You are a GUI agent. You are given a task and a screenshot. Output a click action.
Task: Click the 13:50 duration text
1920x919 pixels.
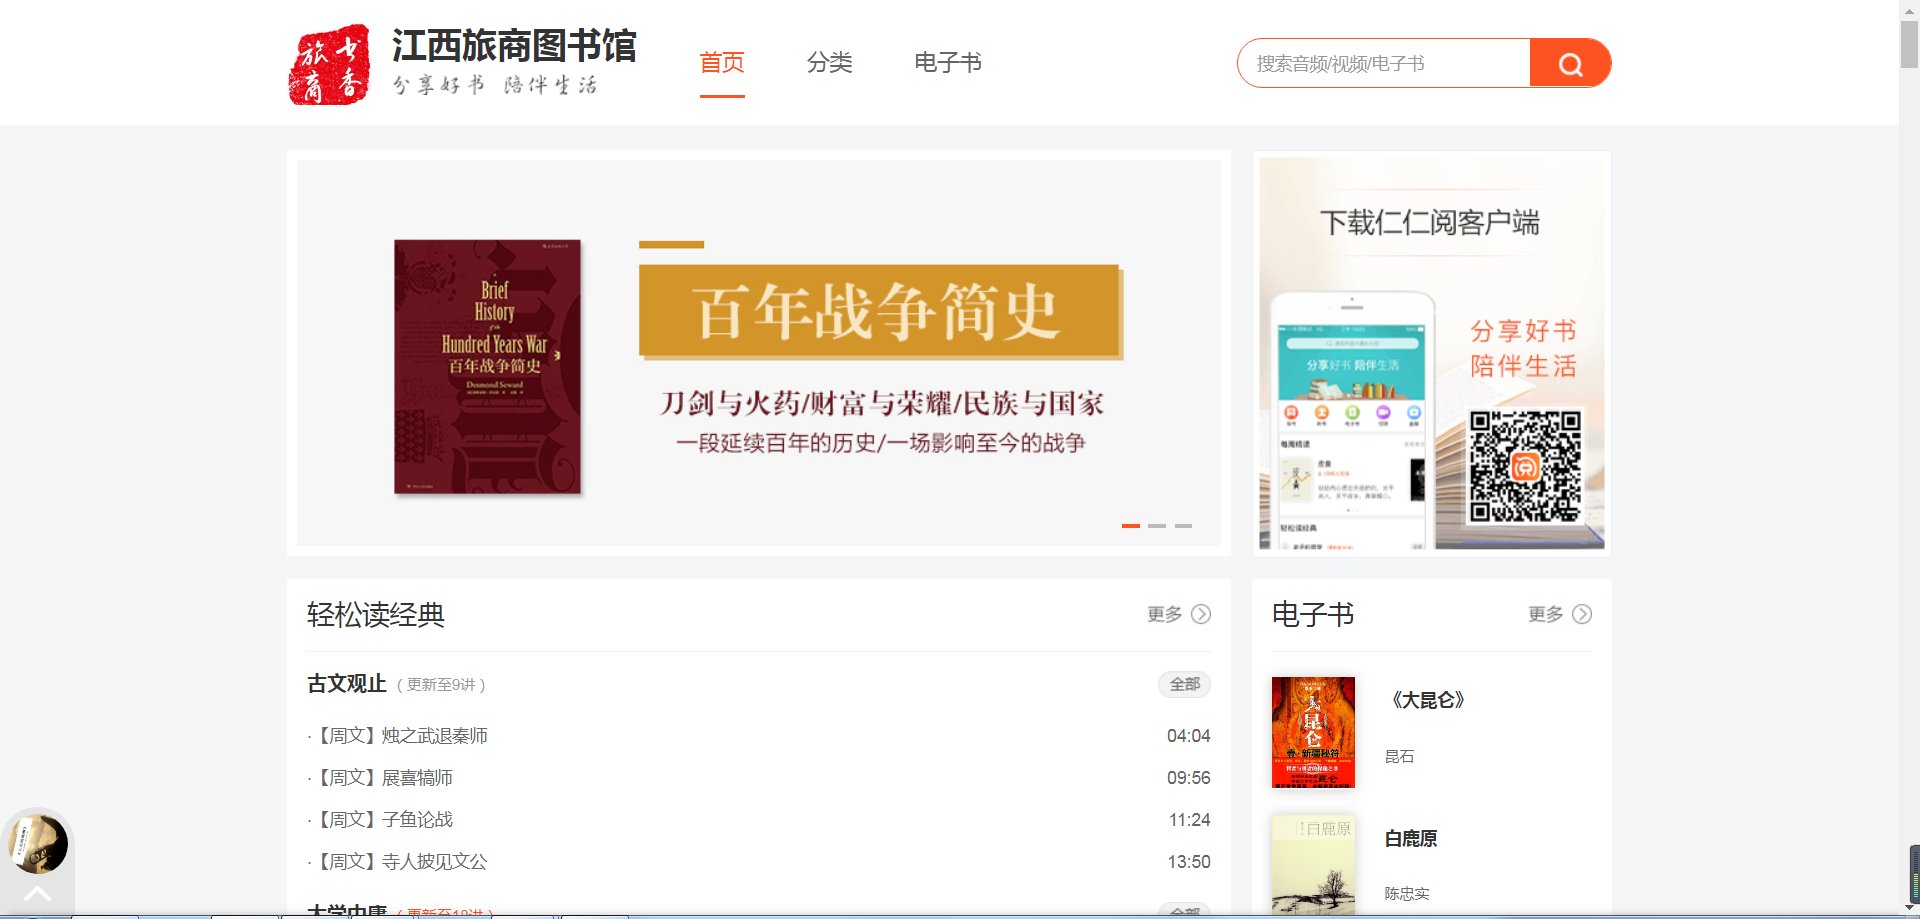click(1189, 862)
